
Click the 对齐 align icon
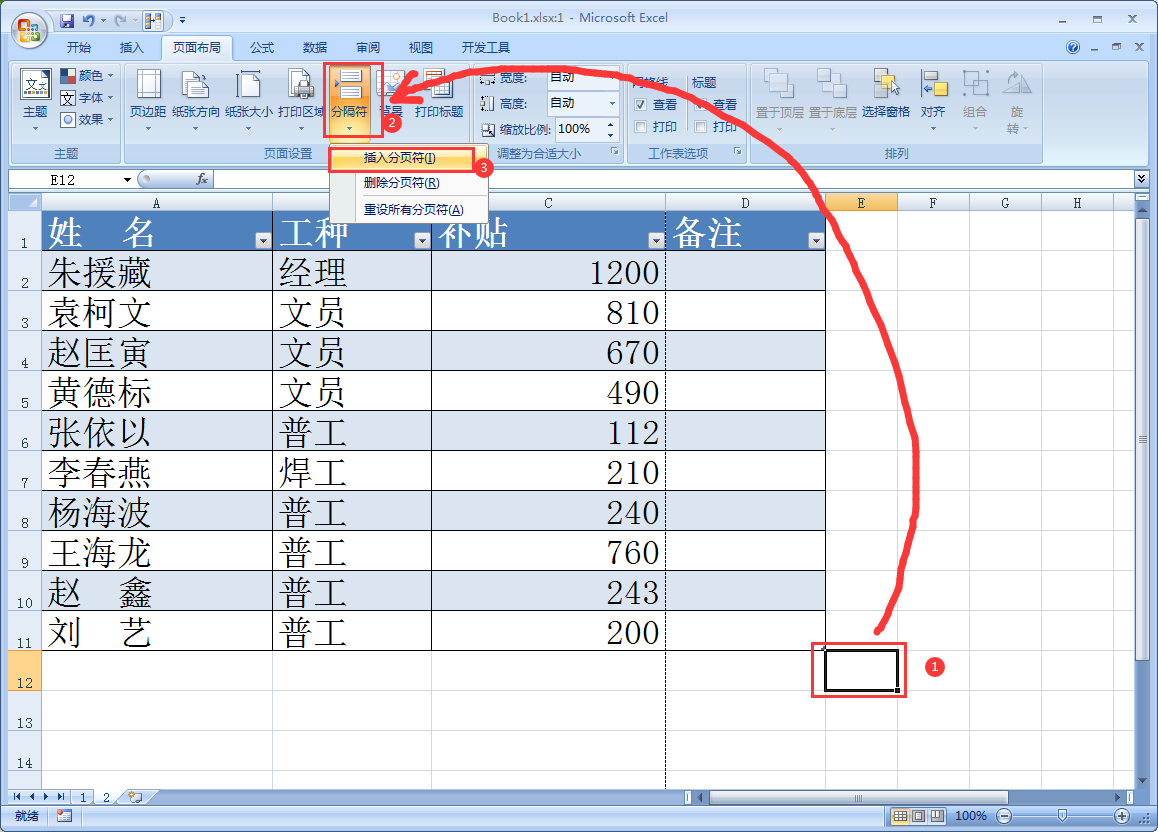click(x=933, y=97)
